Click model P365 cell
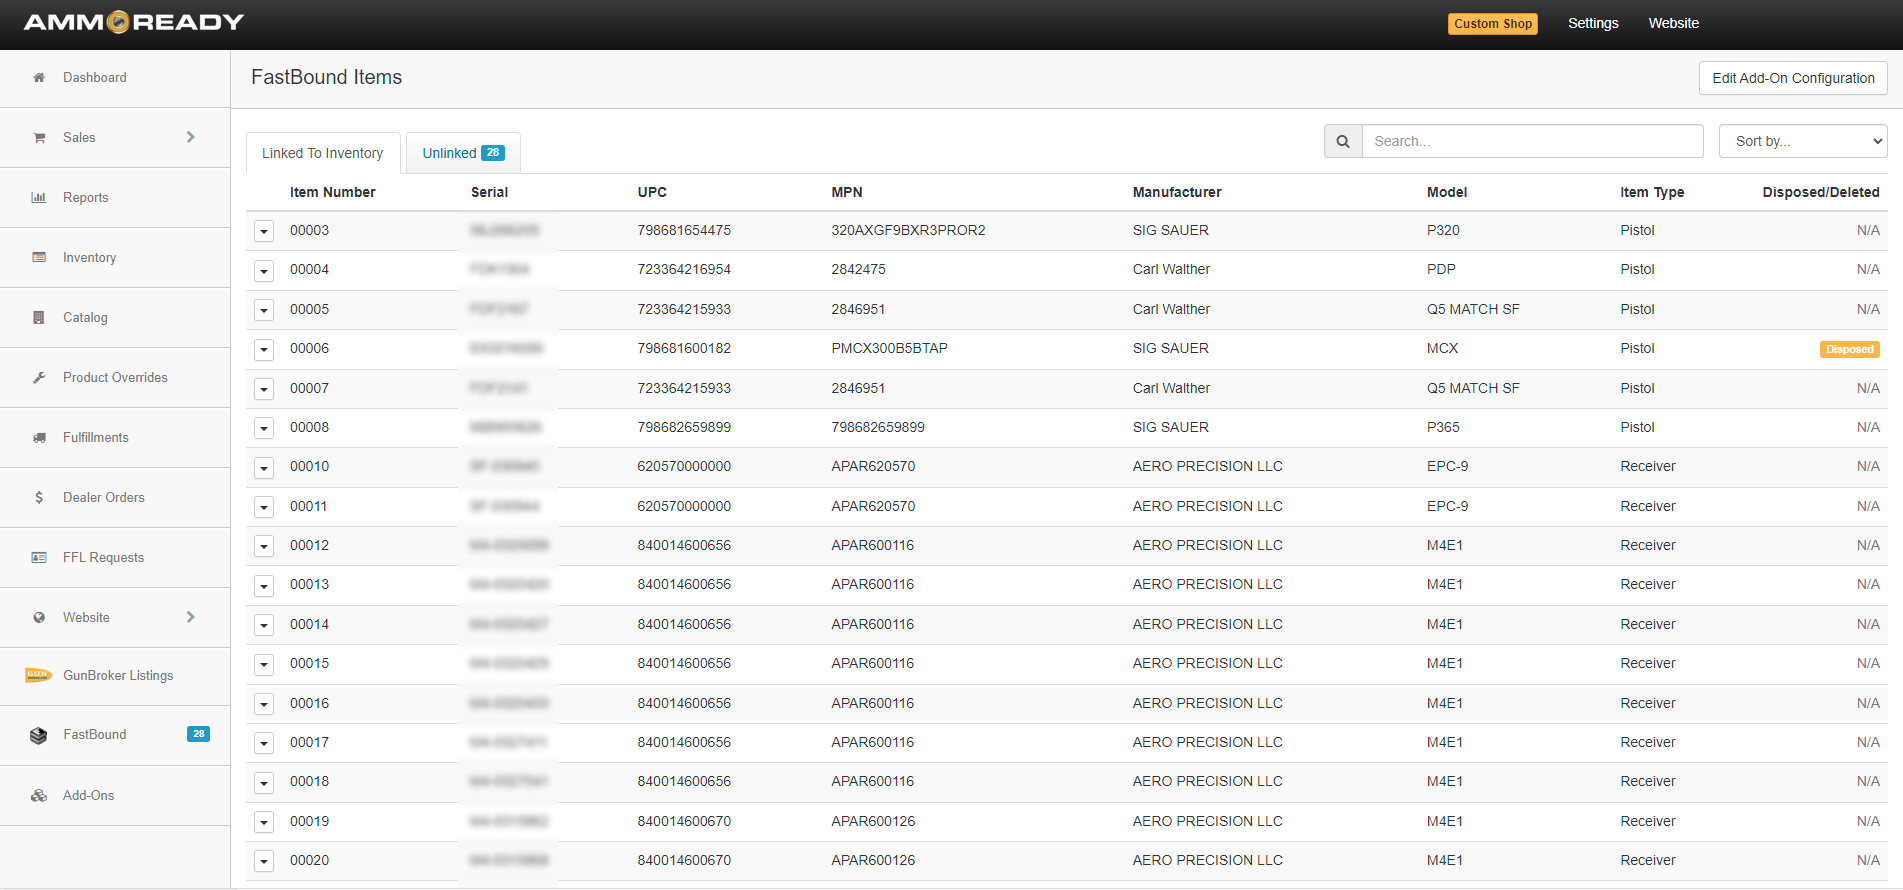The height and width of the screenshot is (890, 1903). click(x=1443, y=427)
